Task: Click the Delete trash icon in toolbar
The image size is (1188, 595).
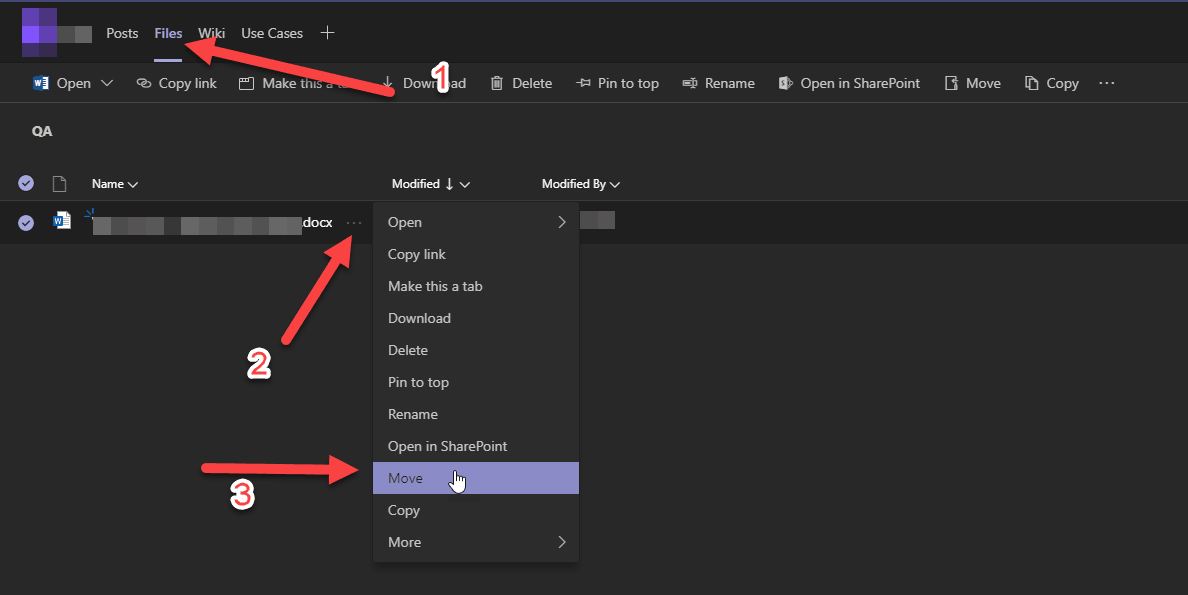Action: tap(496, 84)
